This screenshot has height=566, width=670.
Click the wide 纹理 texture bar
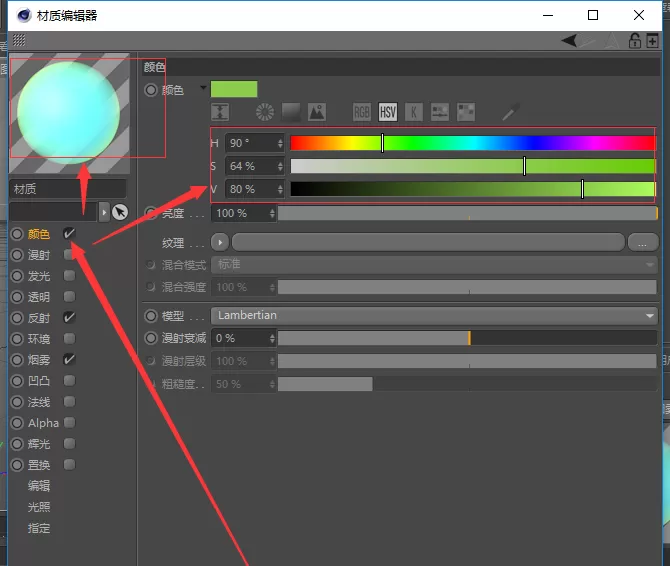click(428, 243)
